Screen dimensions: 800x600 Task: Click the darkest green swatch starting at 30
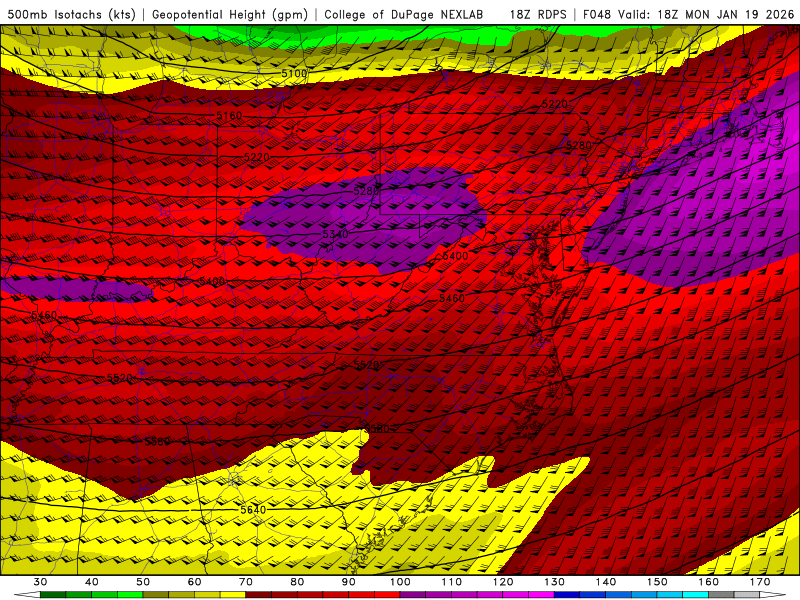click(x=53, y=595)
